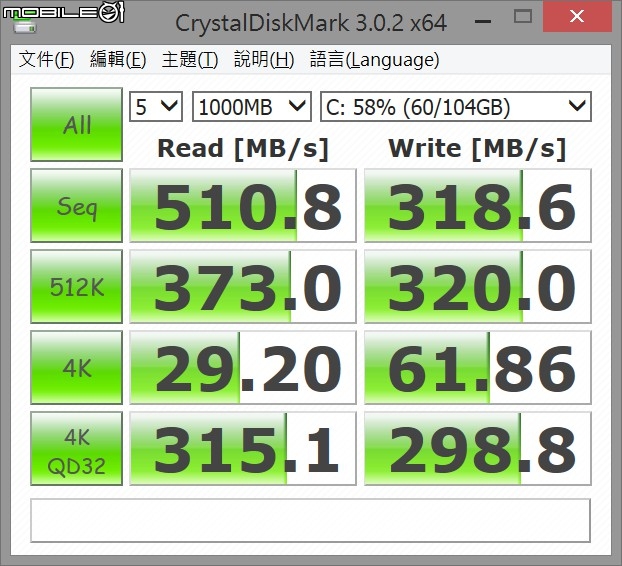Click the 4K read result 29.20

click(x=243, y=367)
